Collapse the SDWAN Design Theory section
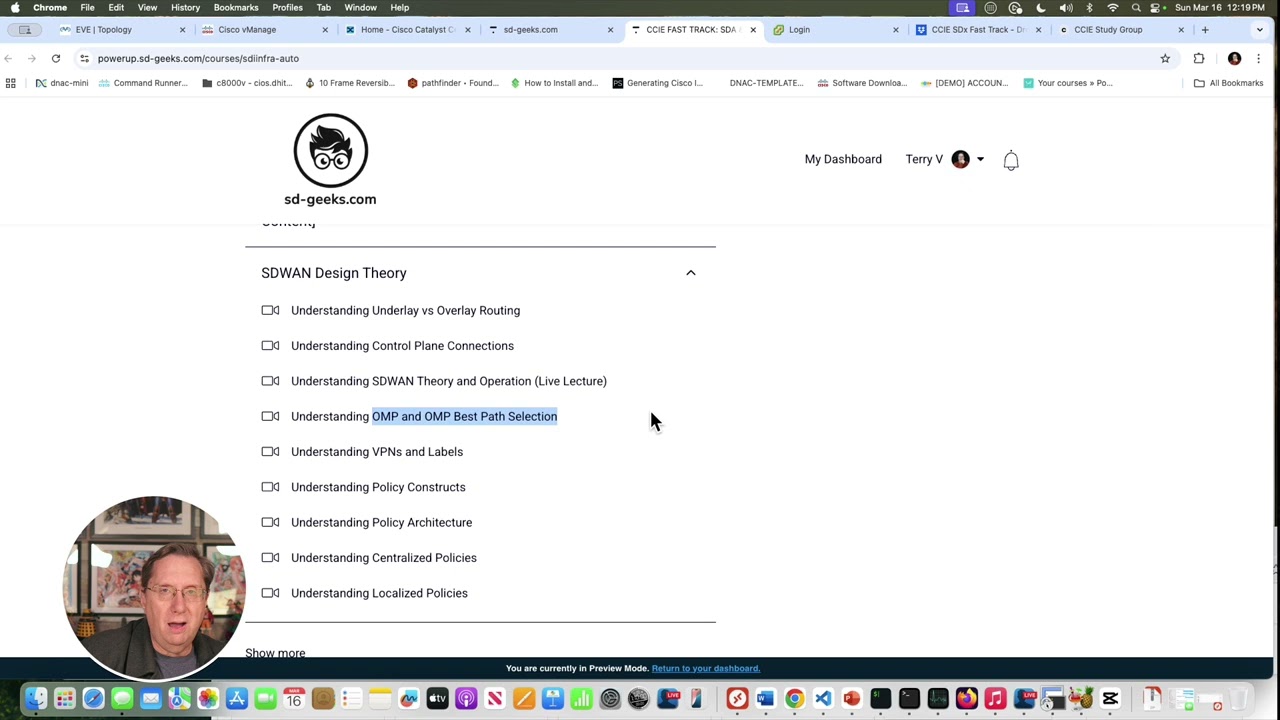The height and width of the screenshot is (720, 1280). point(690,273)
